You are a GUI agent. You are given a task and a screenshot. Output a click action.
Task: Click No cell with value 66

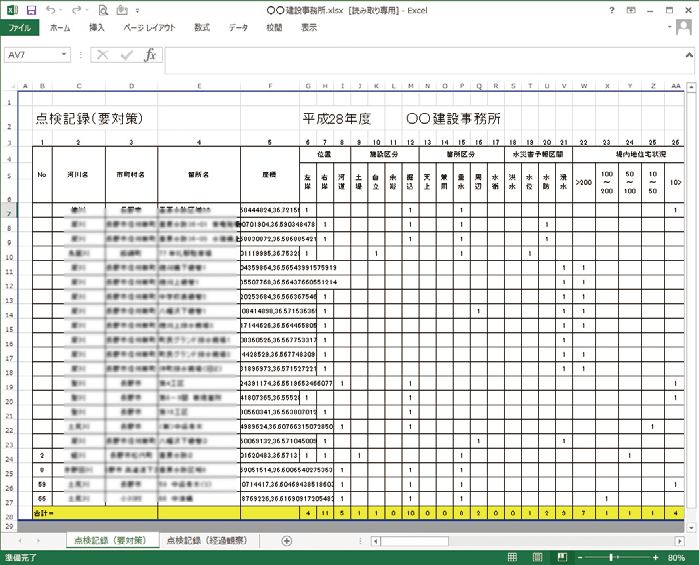point(42,499)
